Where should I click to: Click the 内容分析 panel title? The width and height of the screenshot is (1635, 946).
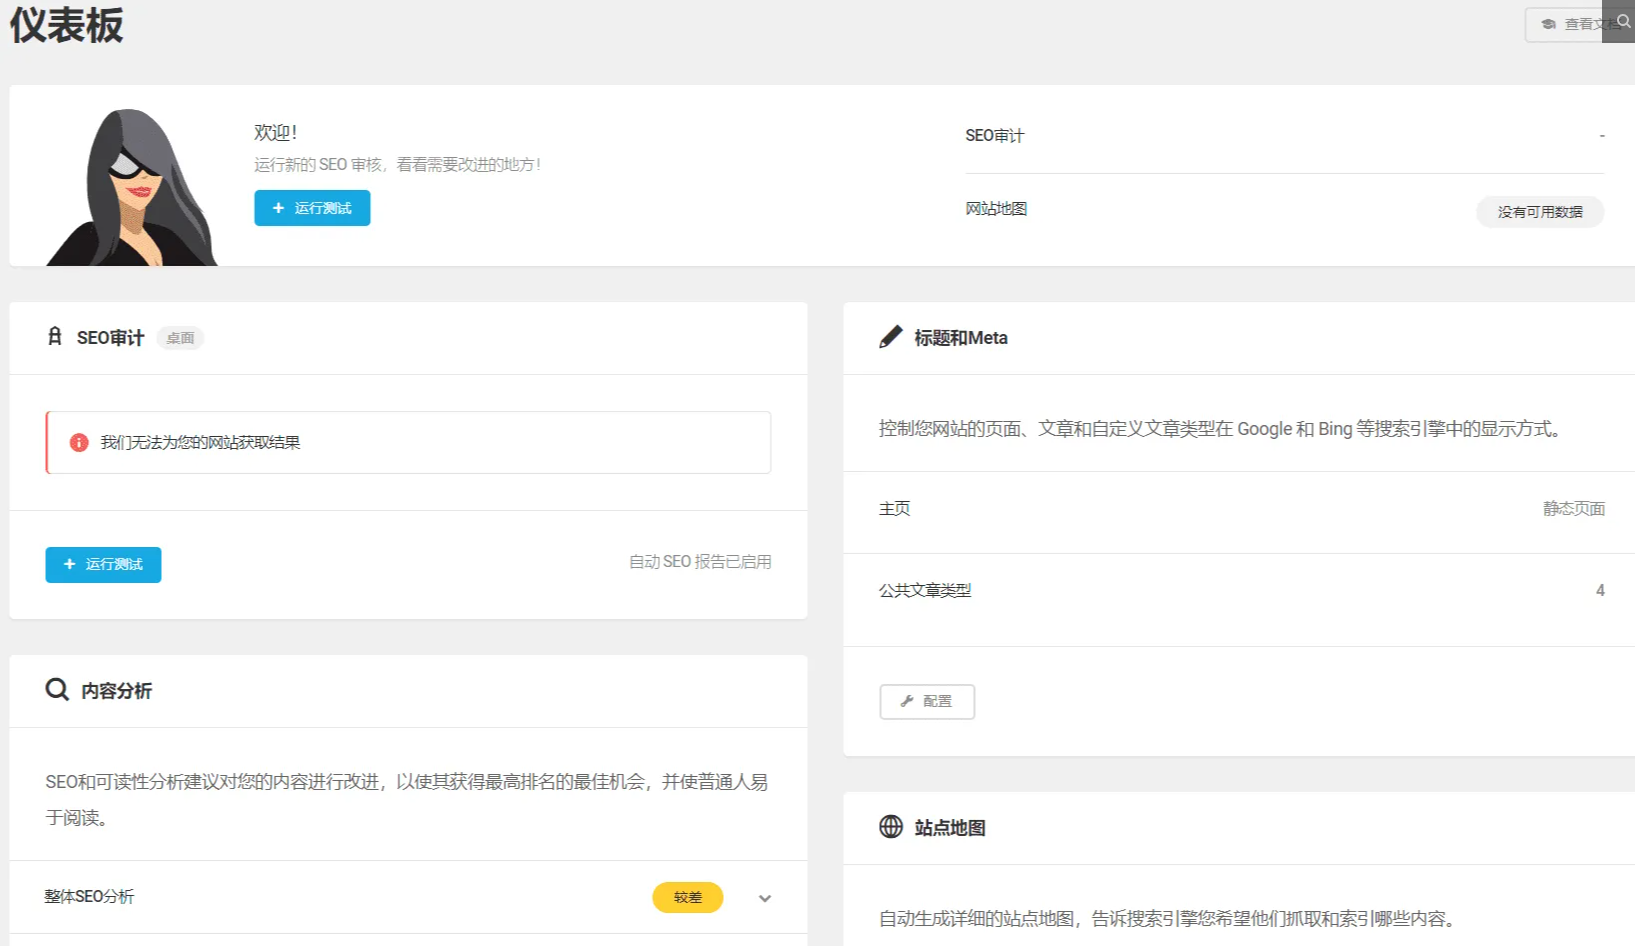tap(117, 691)
